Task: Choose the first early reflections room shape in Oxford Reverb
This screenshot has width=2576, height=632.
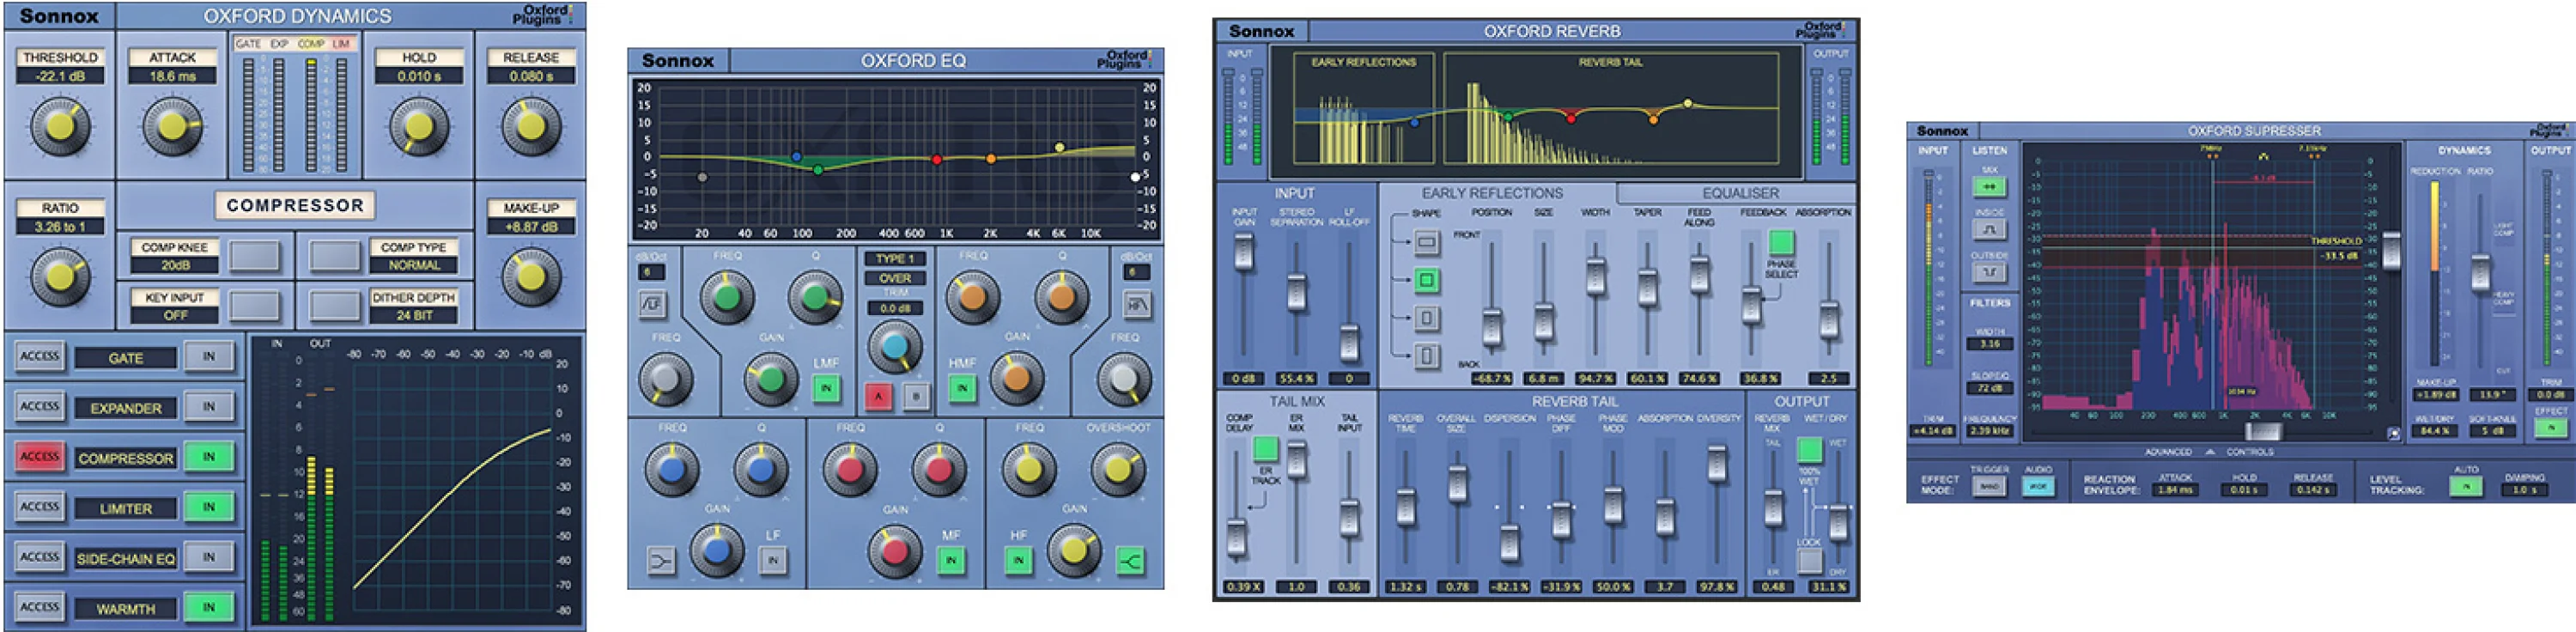Action: tap(1426, 242)
